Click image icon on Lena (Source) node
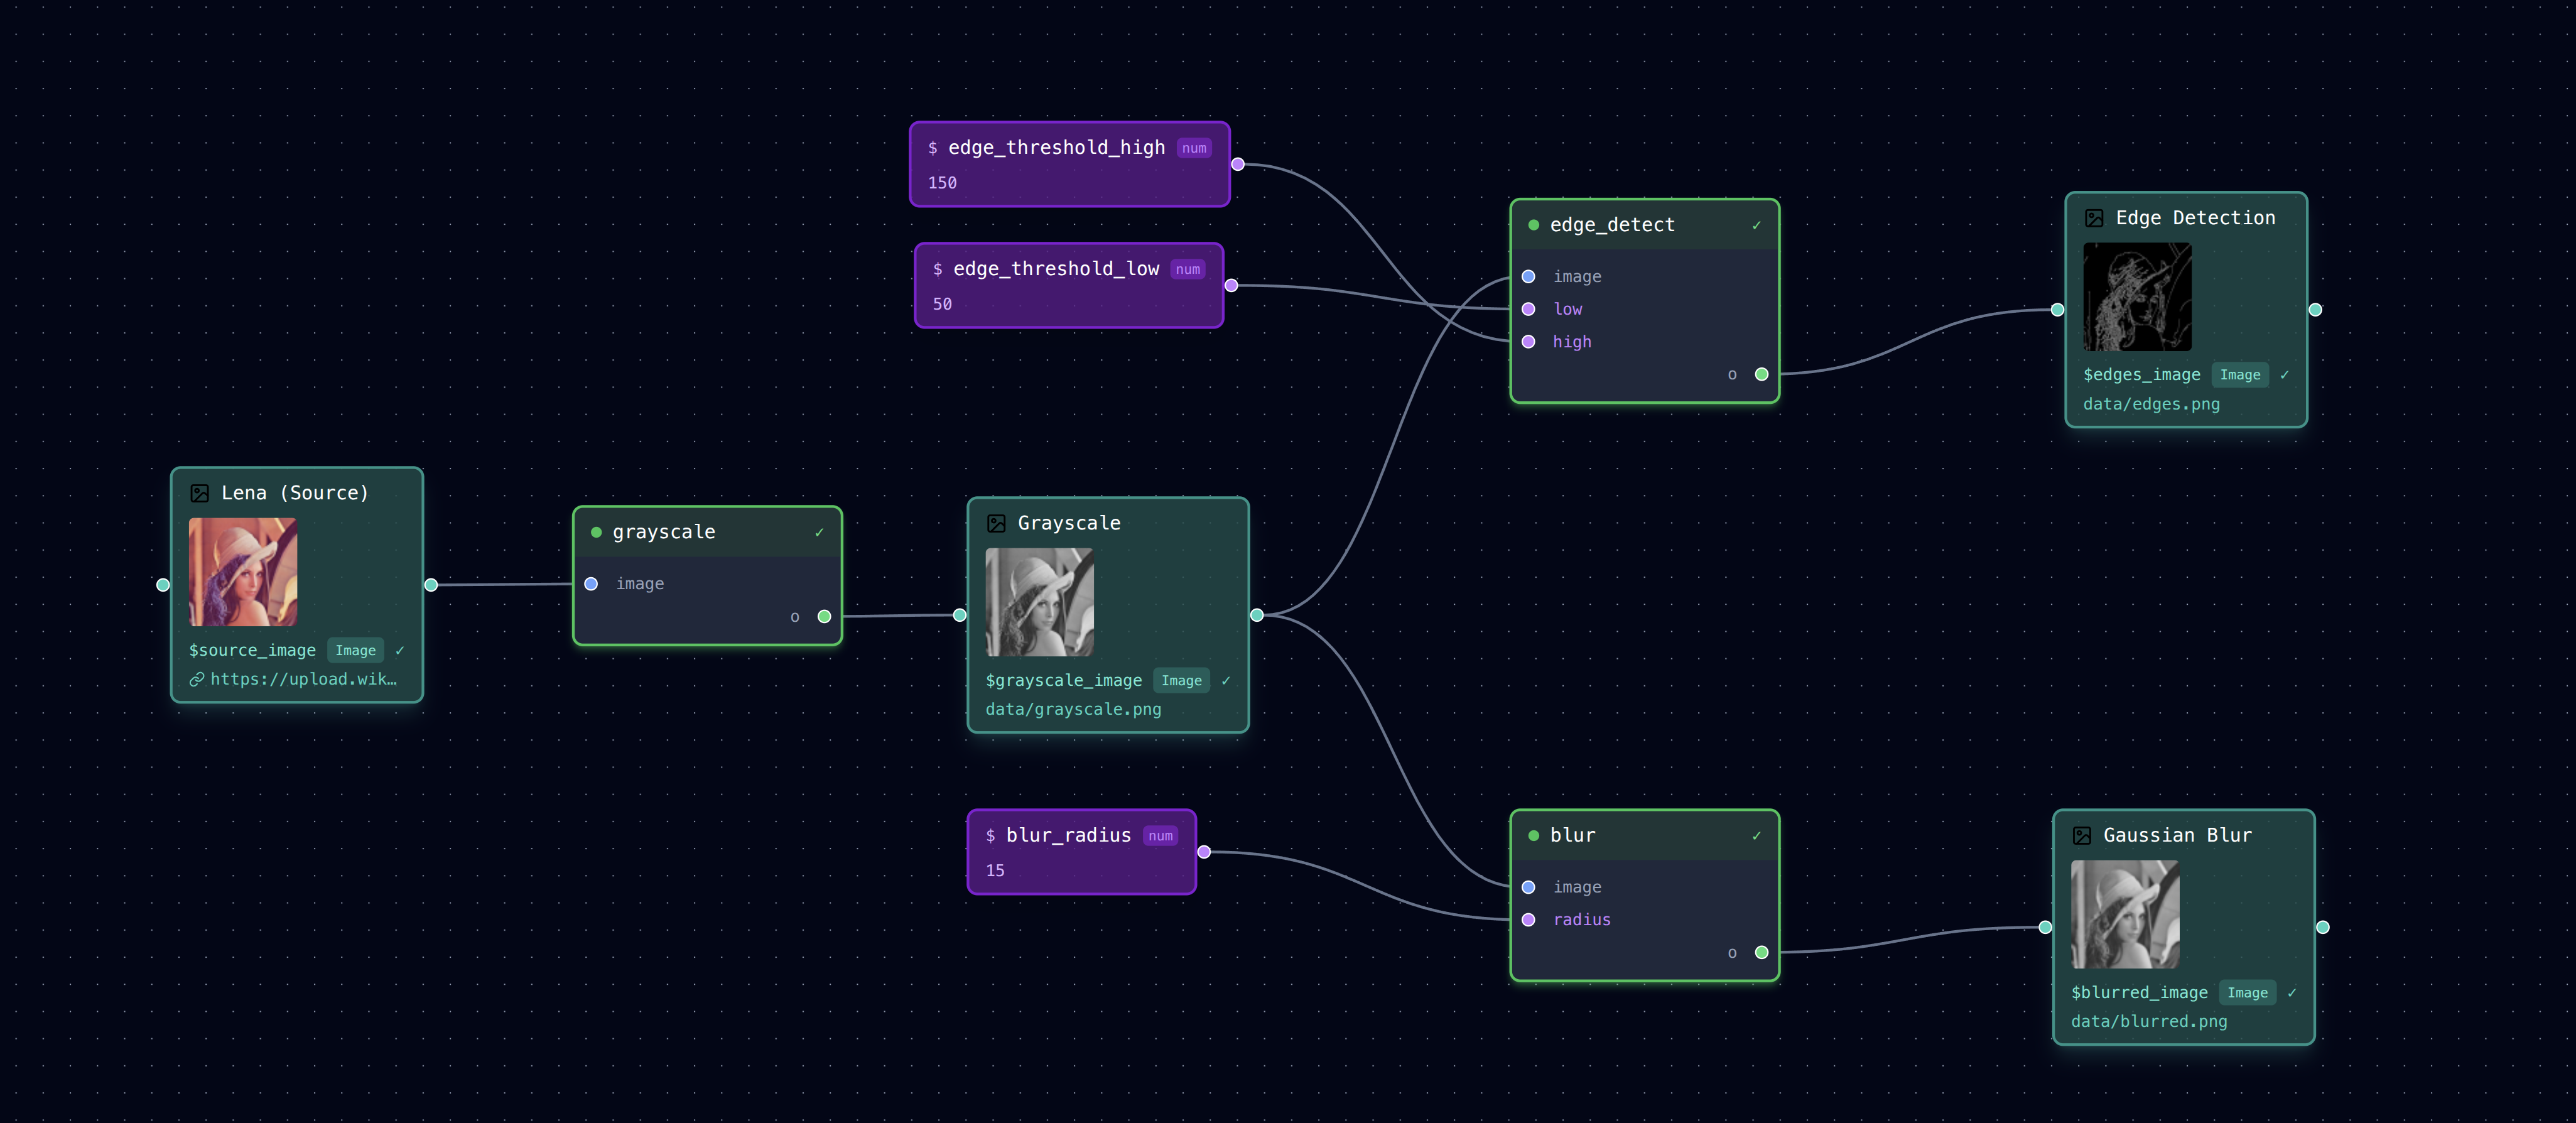Screen dimensions: 2576x1123 point(200,493)
